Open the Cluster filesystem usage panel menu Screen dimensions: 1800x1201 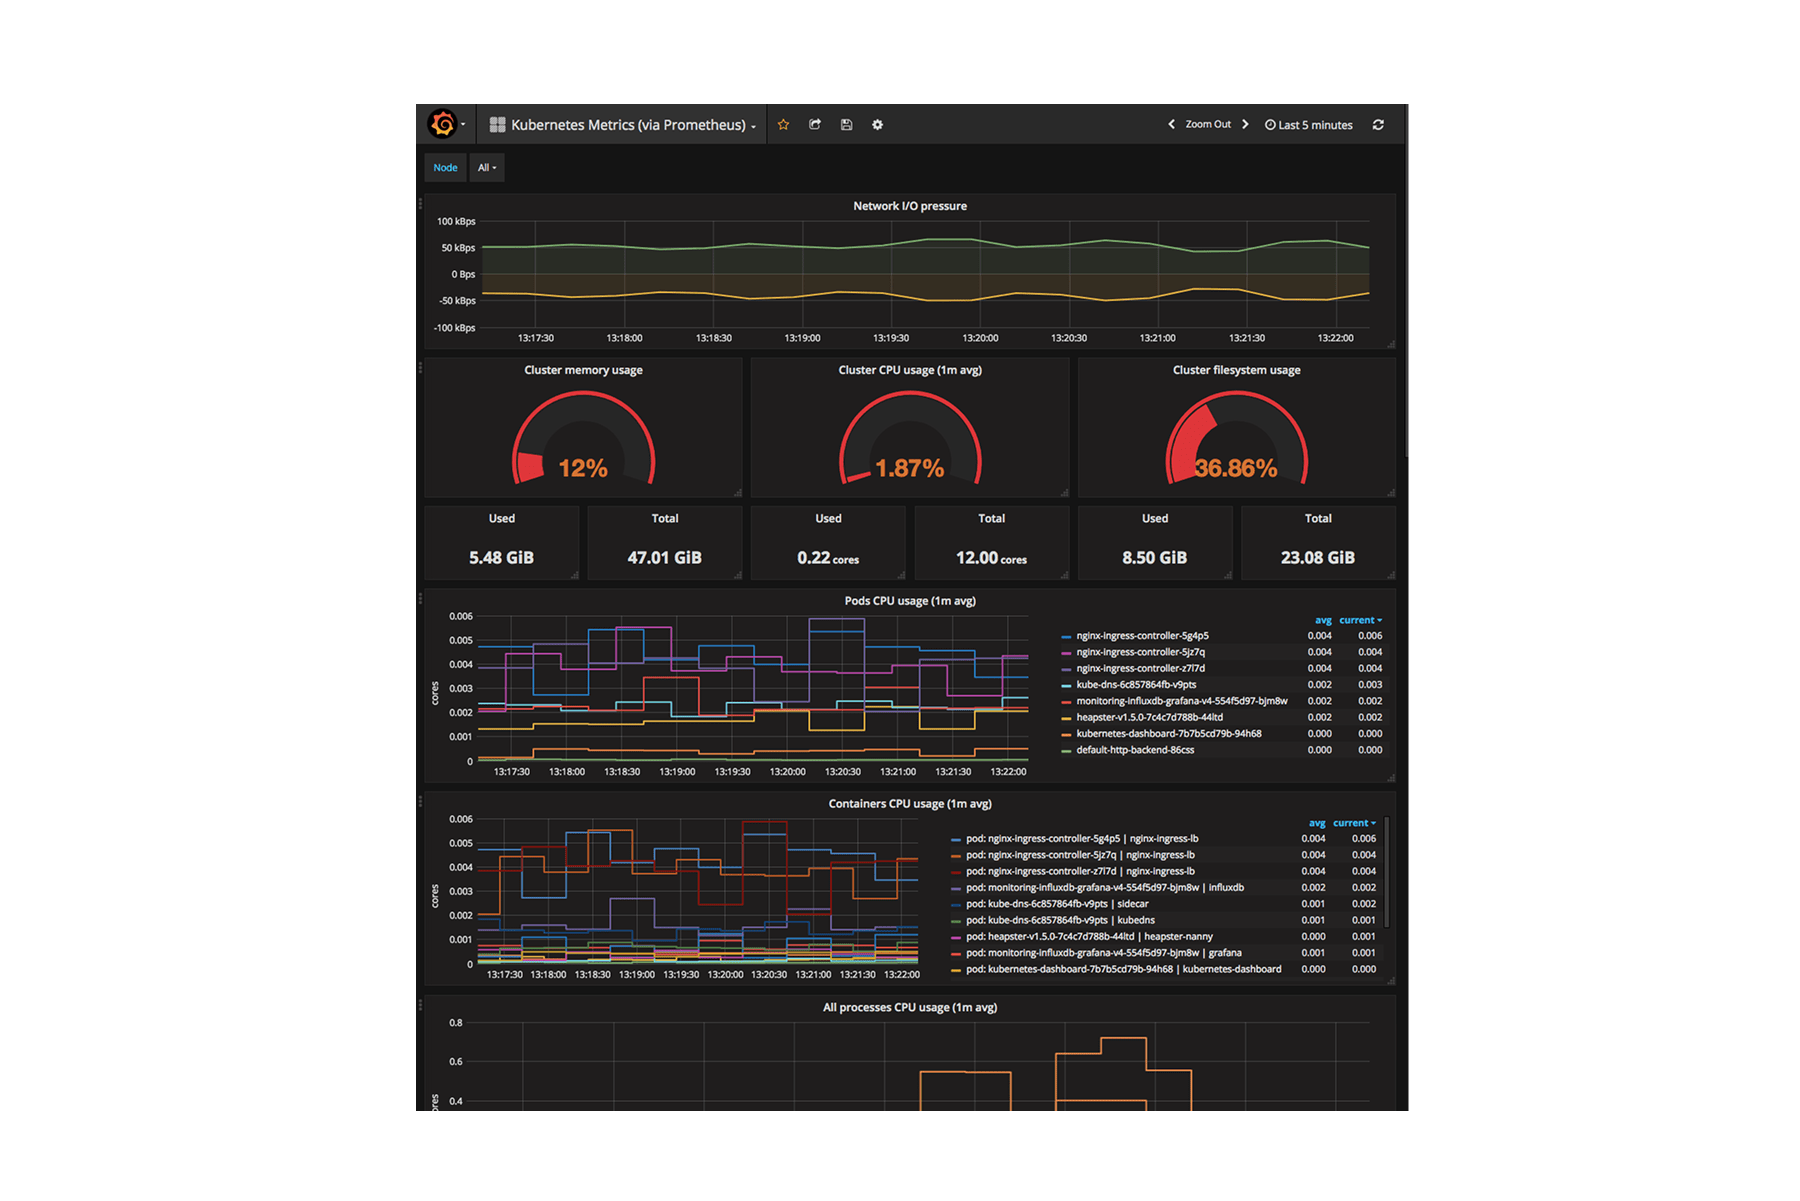click(1236, 370)
